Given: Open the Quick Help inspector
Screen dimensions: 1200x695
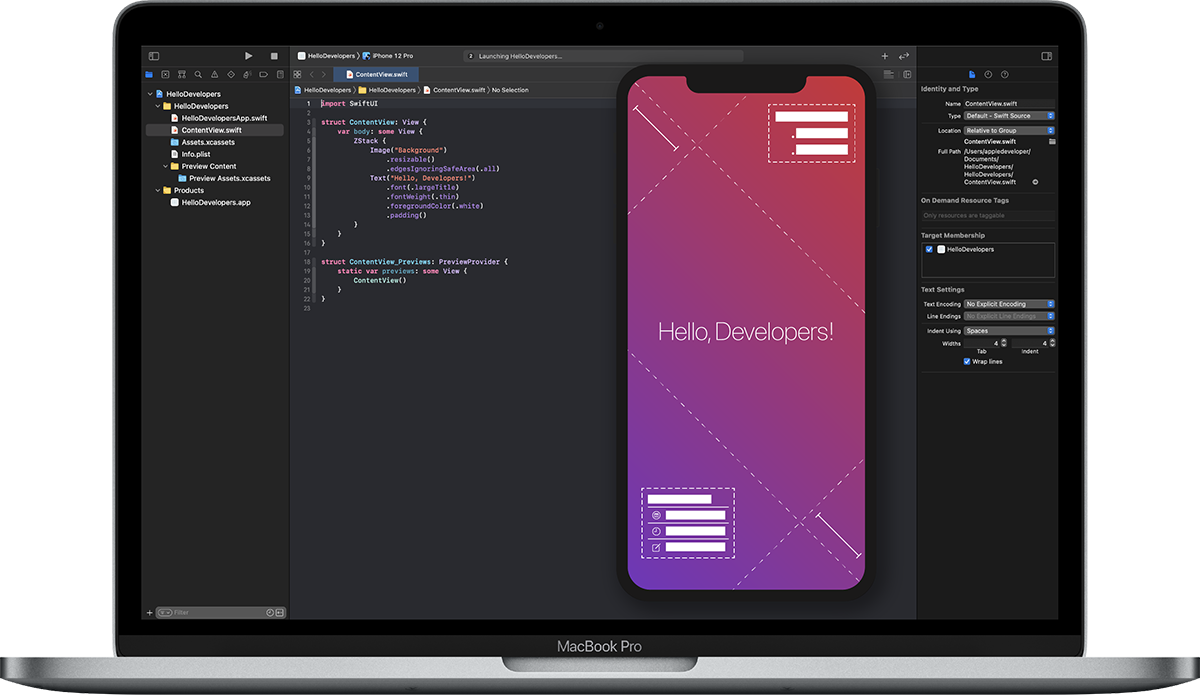Looking at the screenshot, I should tap(1005, 74).
